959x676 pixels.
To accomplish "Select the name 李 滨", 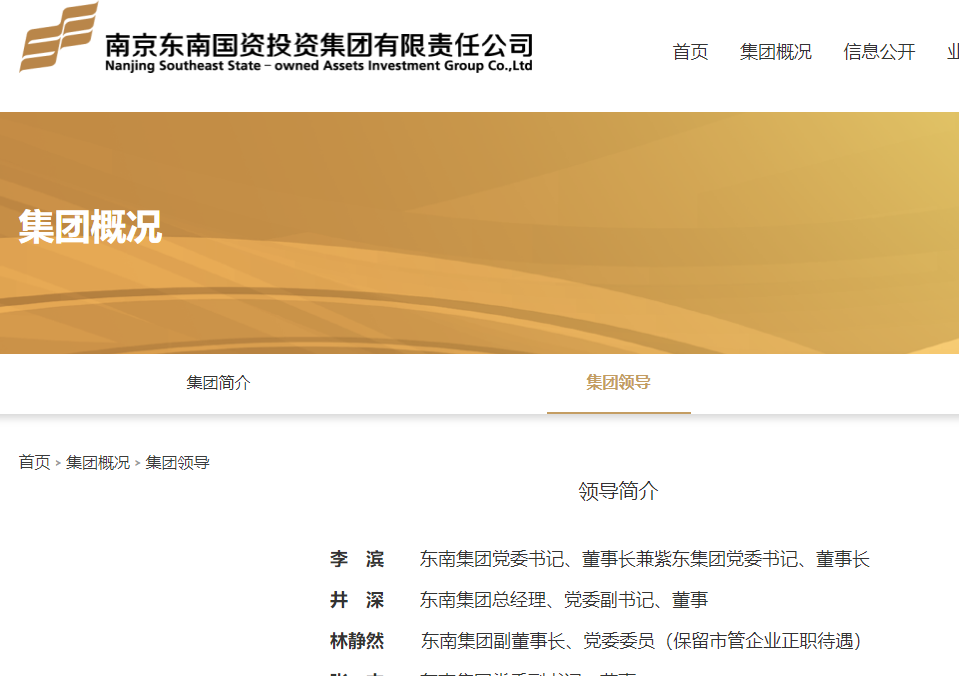I will click(x=357, y=559).
